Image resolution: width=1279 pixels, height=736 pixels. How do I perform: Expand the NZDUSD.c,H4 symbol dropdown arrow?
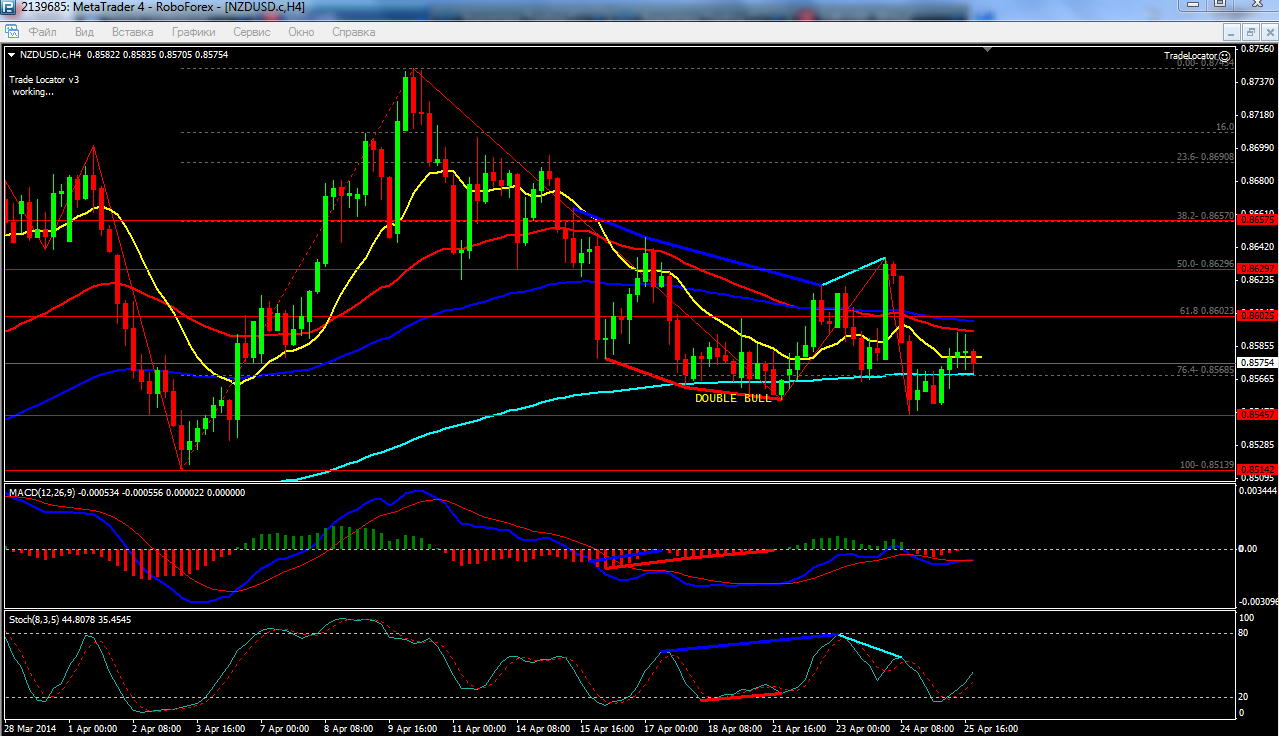11,55
